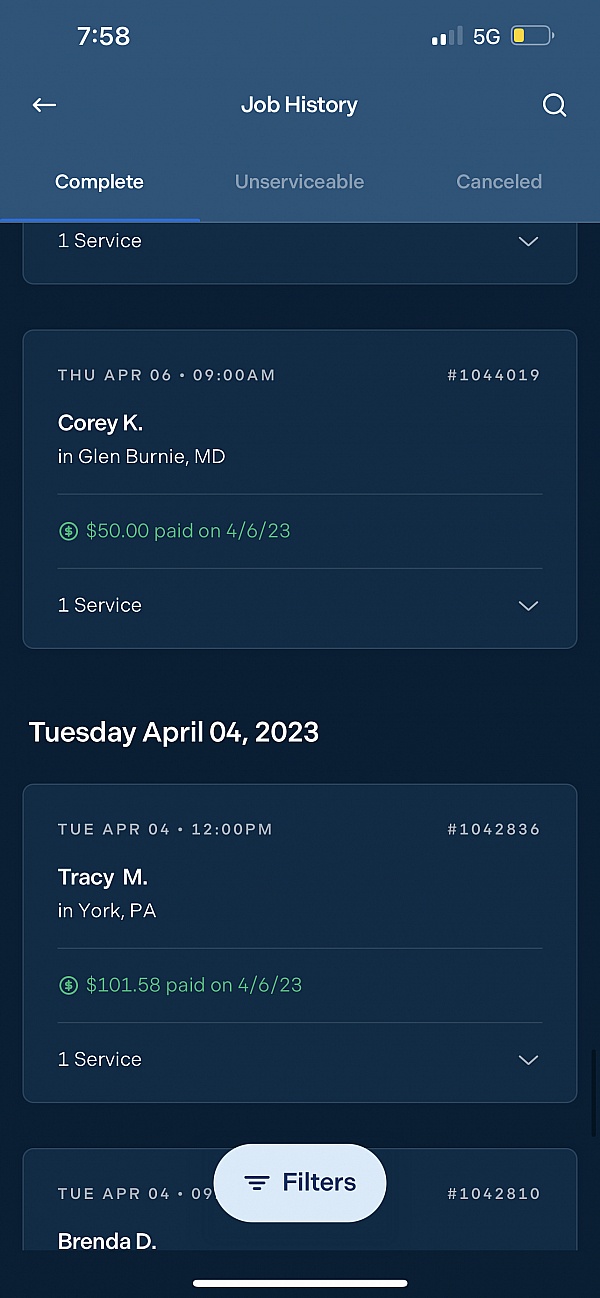Expand the topmost job's service chevron
This screenshot has height=1298, width=600.
point(528,241)
